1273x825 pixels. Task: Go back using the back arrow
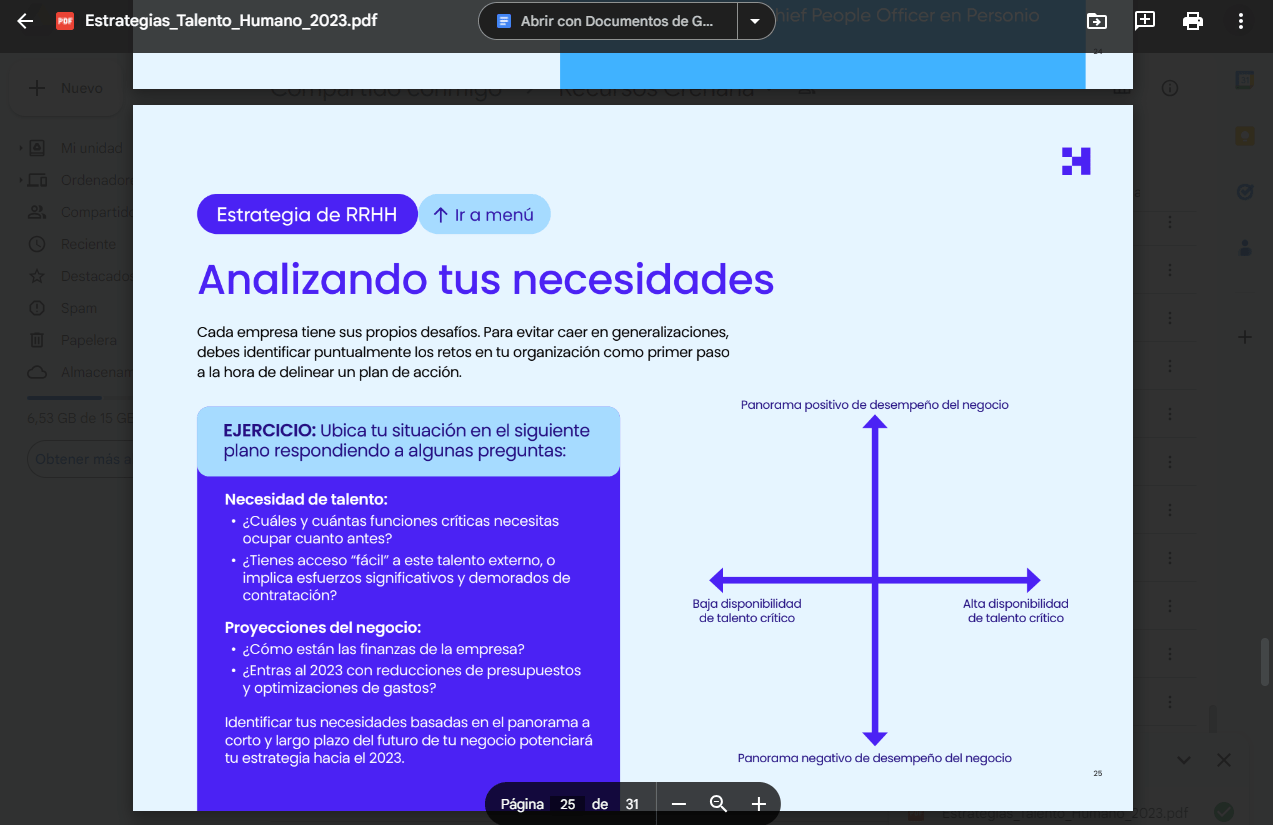pos(24,19)
